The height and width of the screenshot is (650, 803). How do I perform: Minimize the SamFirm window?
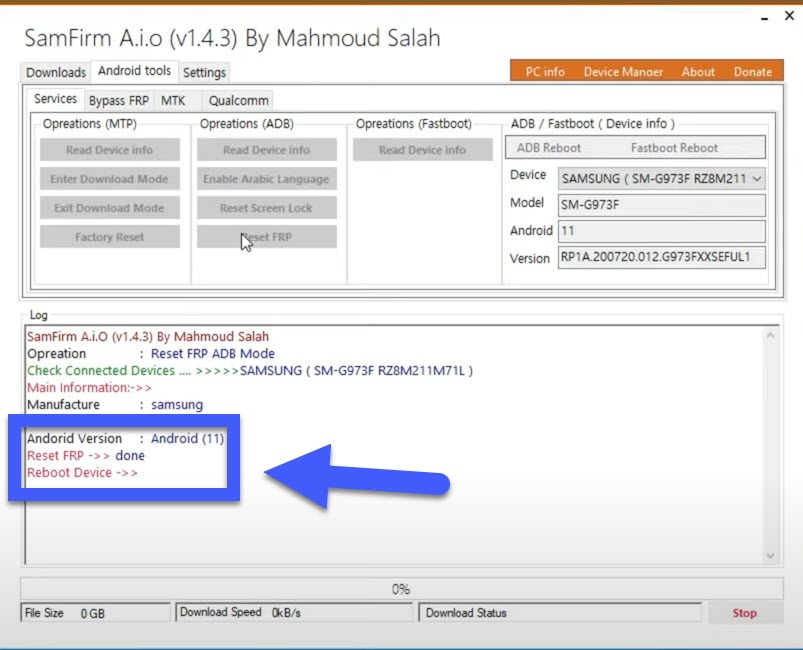tap(765, 18)
